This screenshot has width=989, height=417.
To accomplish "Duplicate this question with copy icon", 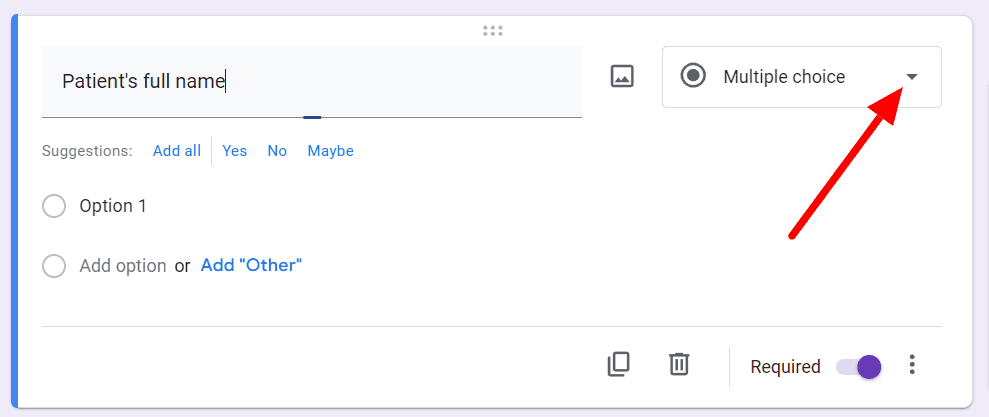I will coord(618,365).
